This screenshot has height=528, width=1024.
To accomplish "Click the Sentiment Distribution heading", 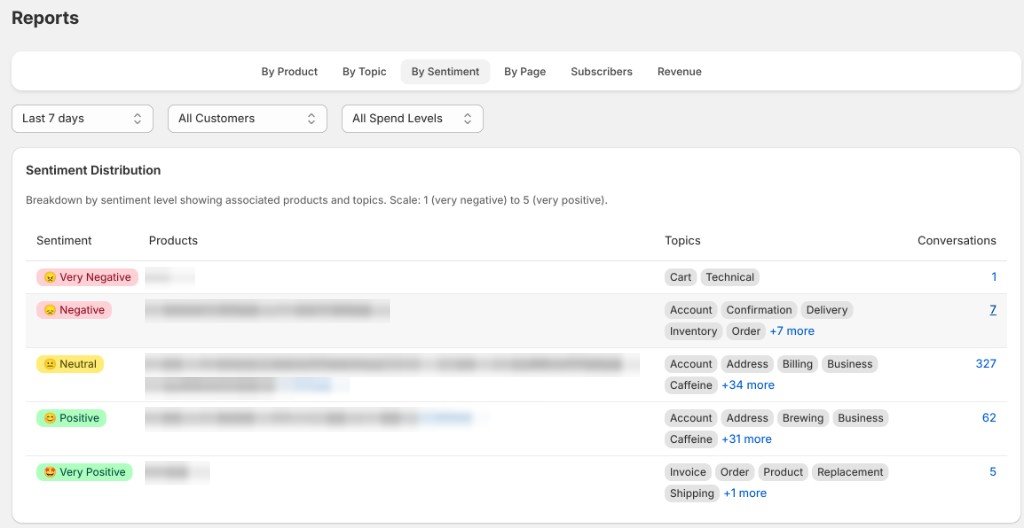I will [93, 170].
